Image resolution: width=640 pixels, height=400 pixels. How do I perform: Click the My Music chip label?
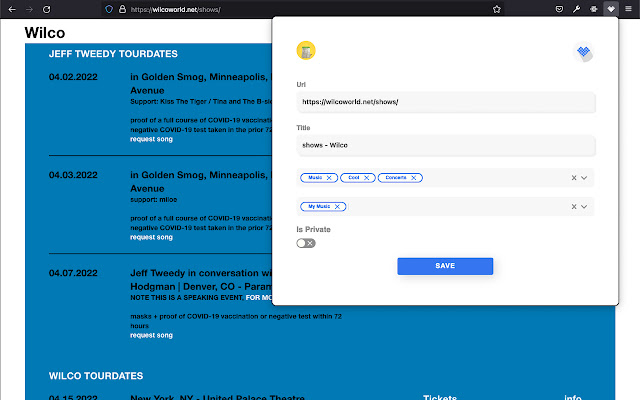coord(319,207)
